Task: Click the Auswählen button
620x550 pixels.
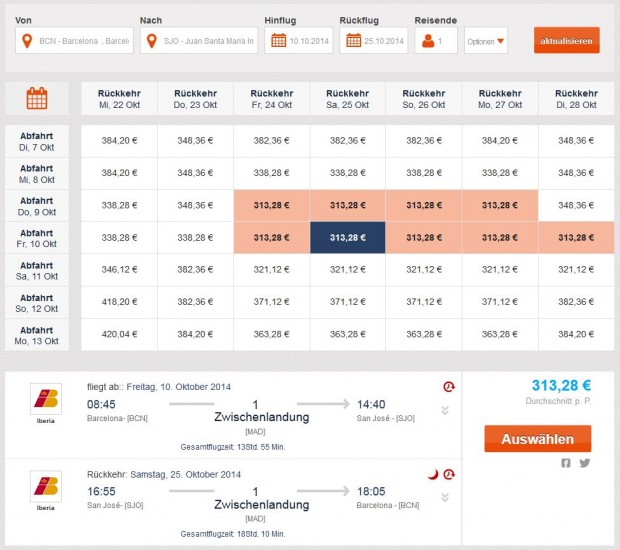Action: click(537, 438)
